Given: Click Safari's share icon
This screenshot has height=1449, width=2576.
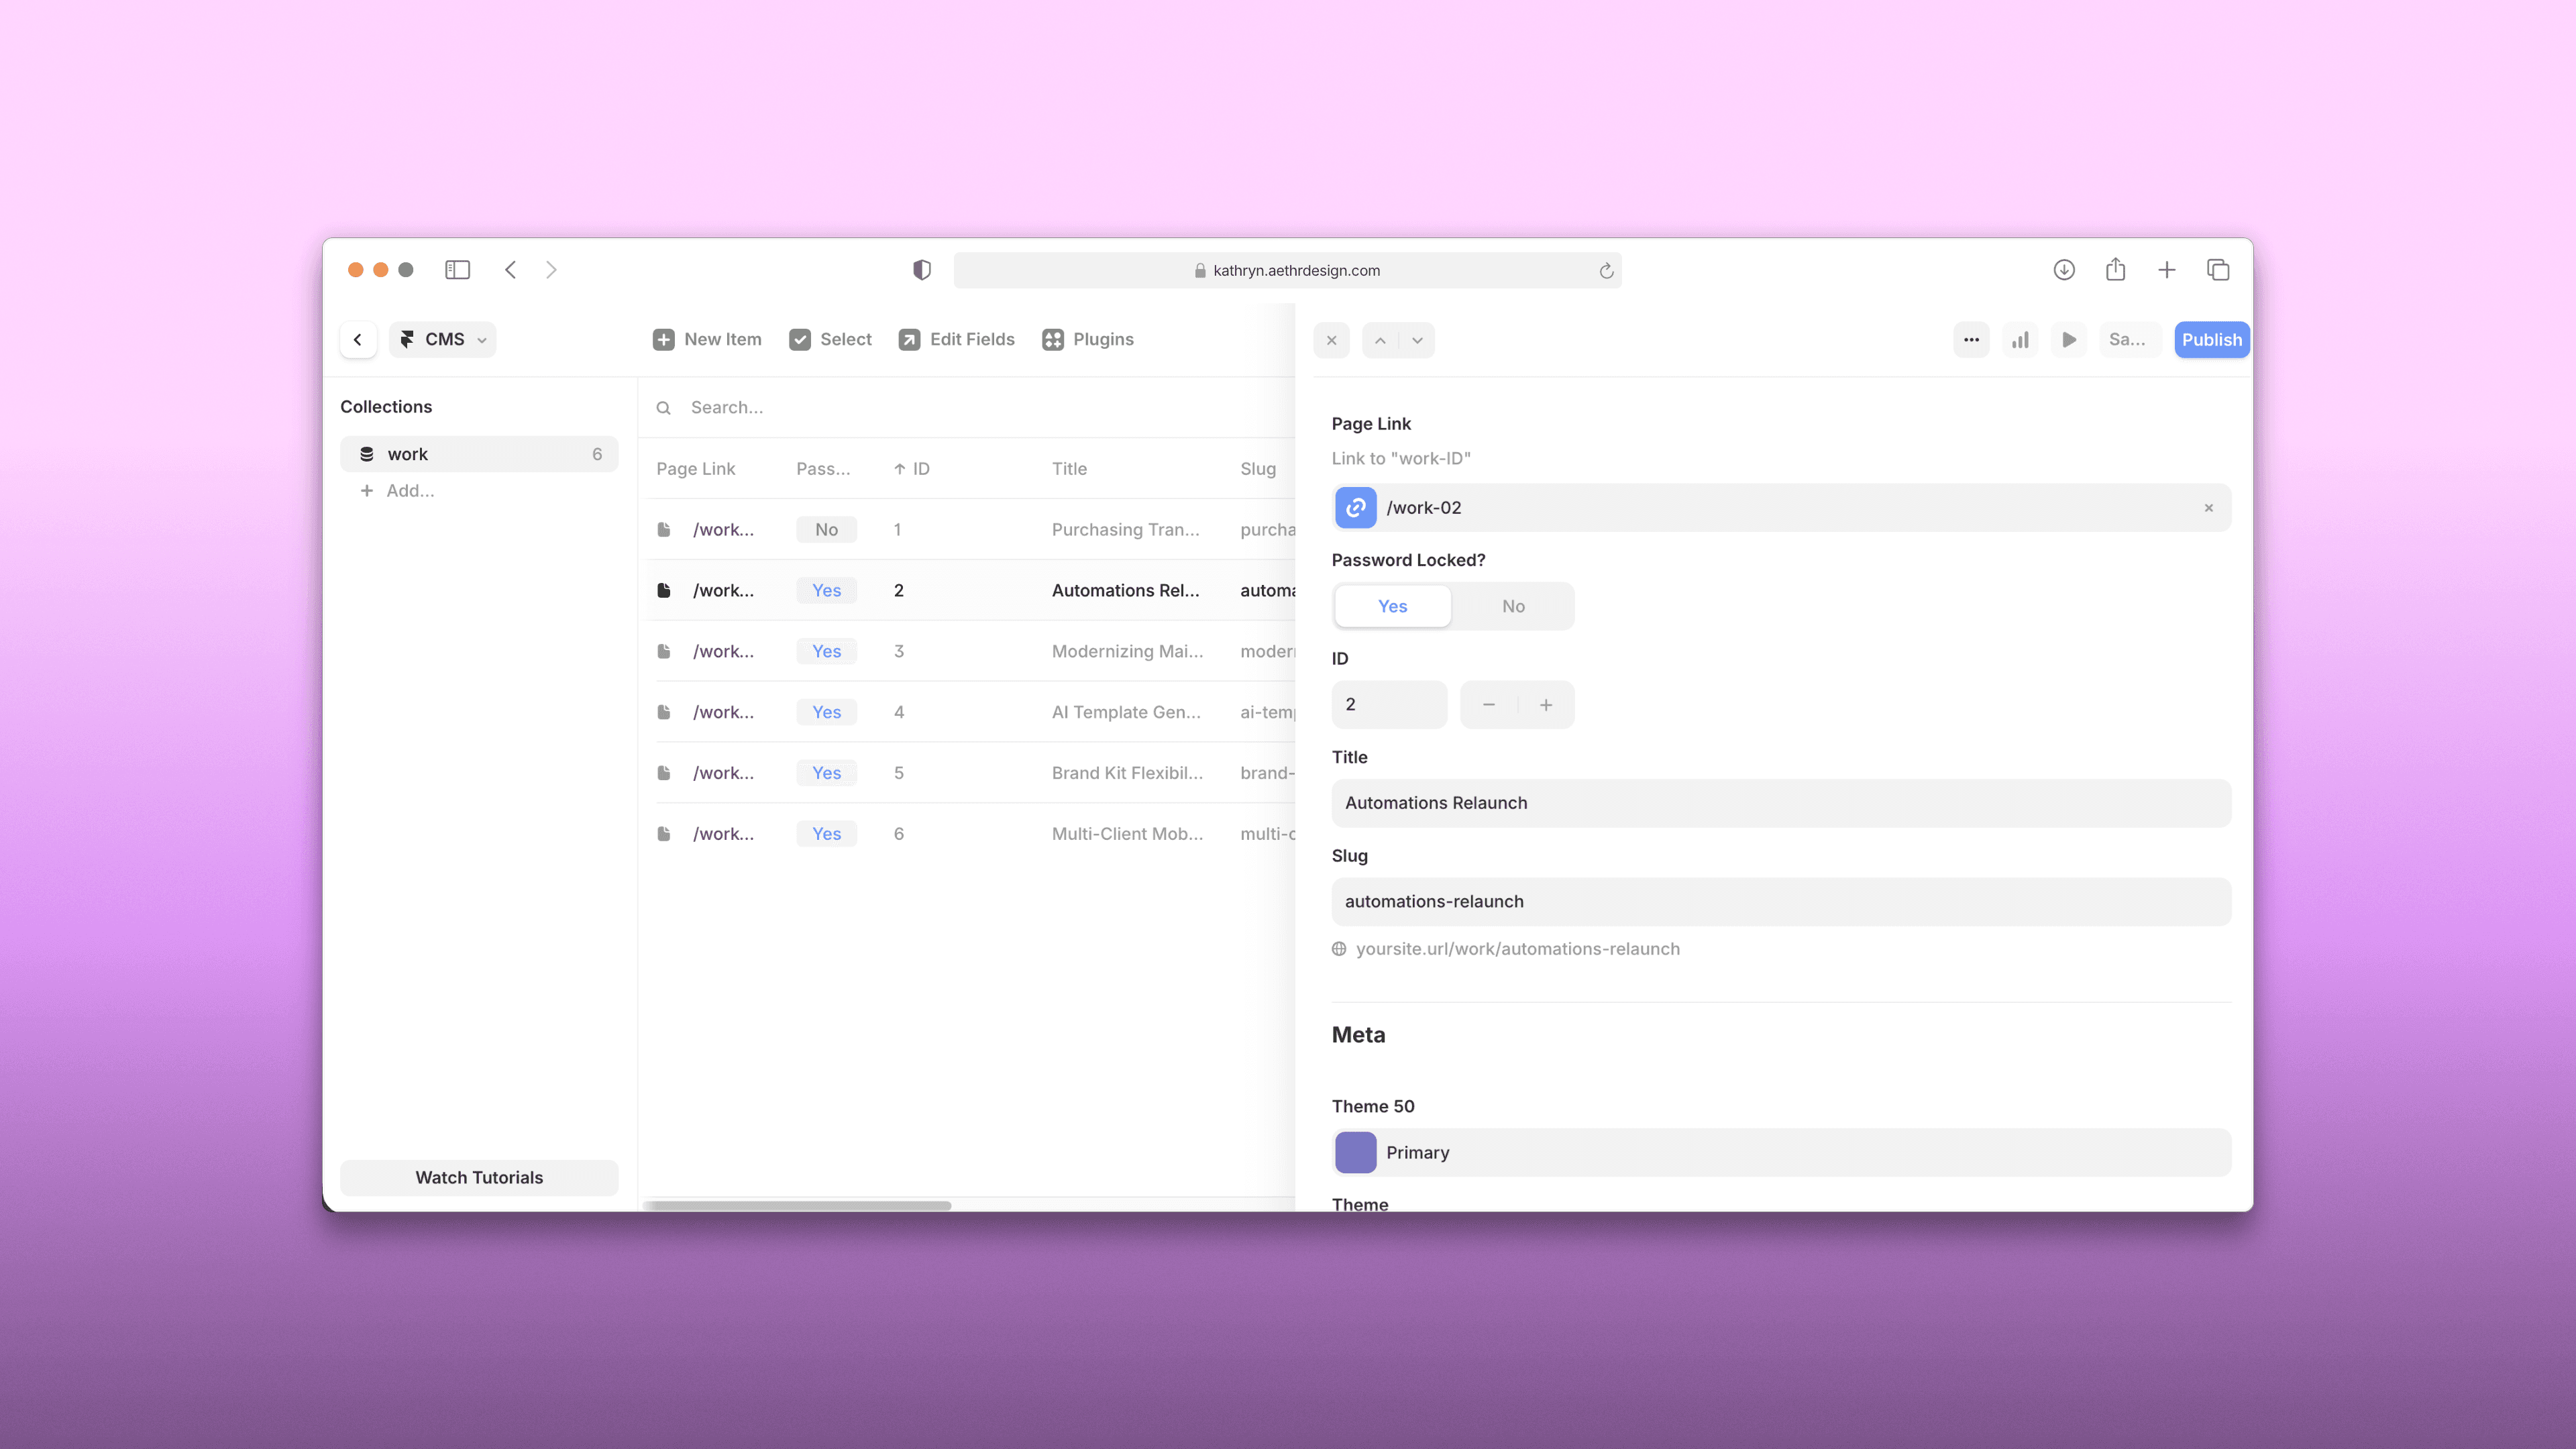Looking at the screenshot, I should pyautogui.click(x=2115, y=270).
